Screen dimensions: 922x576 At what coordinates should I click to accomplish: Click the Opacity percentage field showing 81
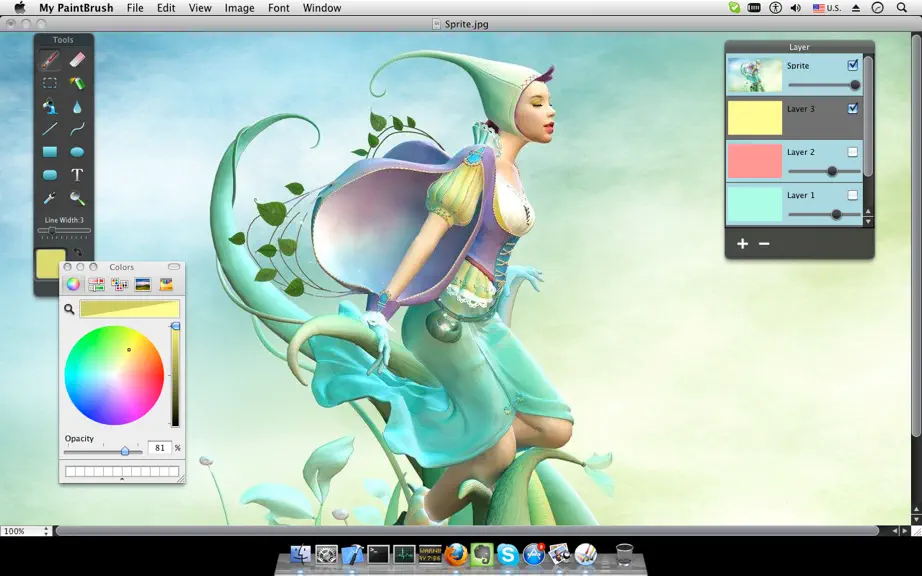159,448
